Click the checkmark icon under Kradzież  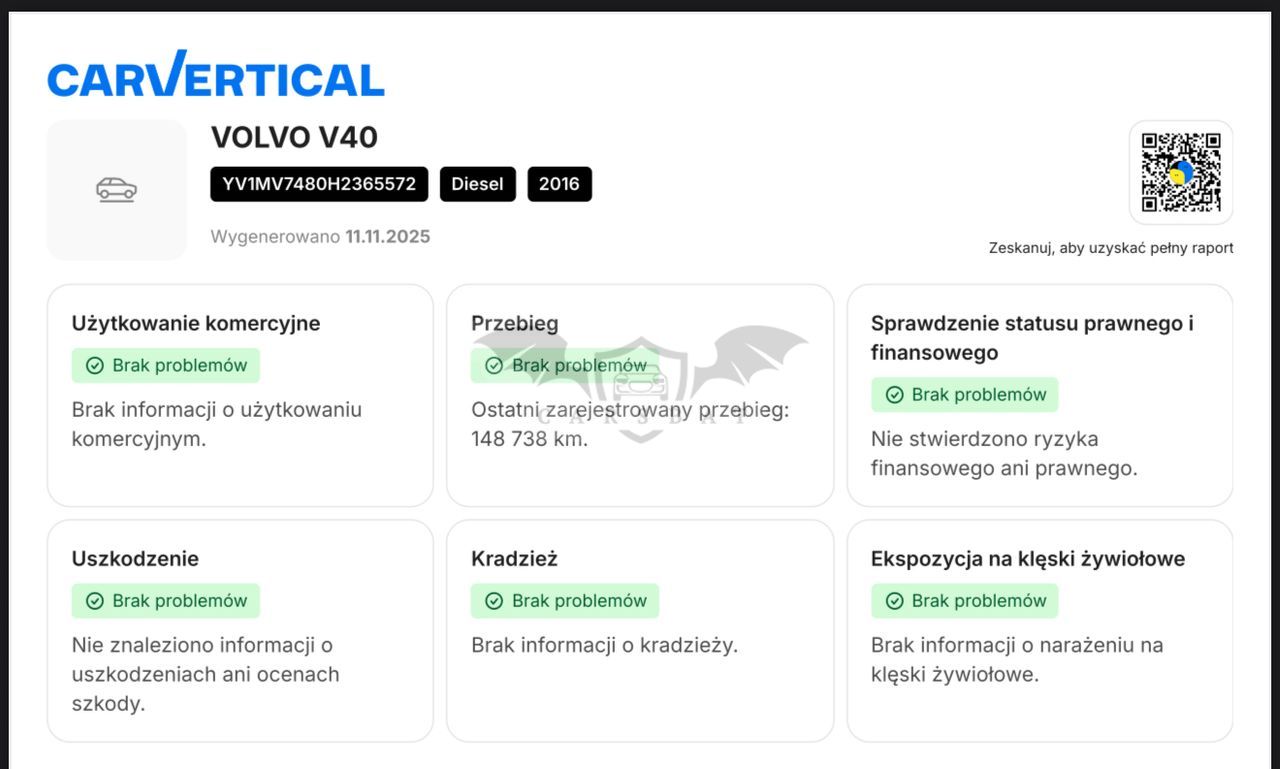[494, 601]
